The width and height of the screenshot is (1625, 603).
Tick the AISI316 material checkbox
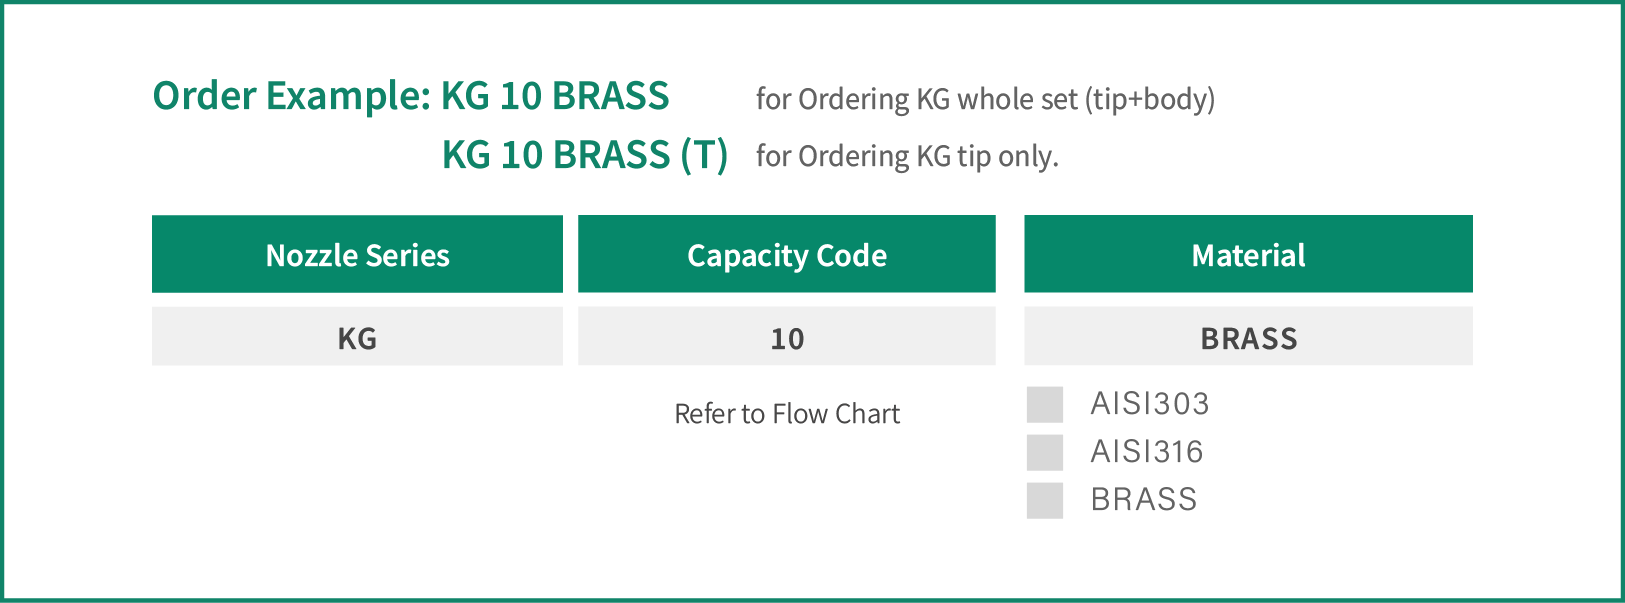click(1044, 453)
